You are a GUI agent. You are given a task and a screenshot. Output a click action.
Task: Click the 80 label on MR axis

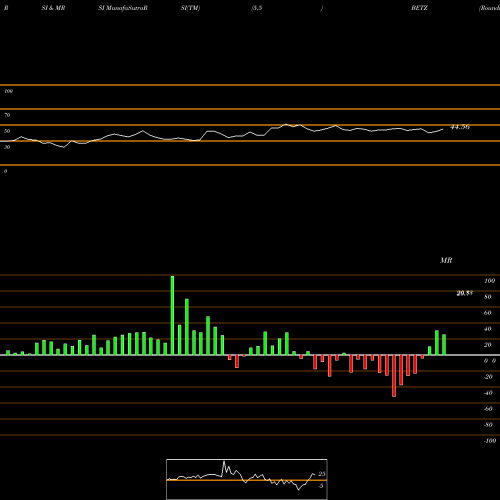point(488,297)
